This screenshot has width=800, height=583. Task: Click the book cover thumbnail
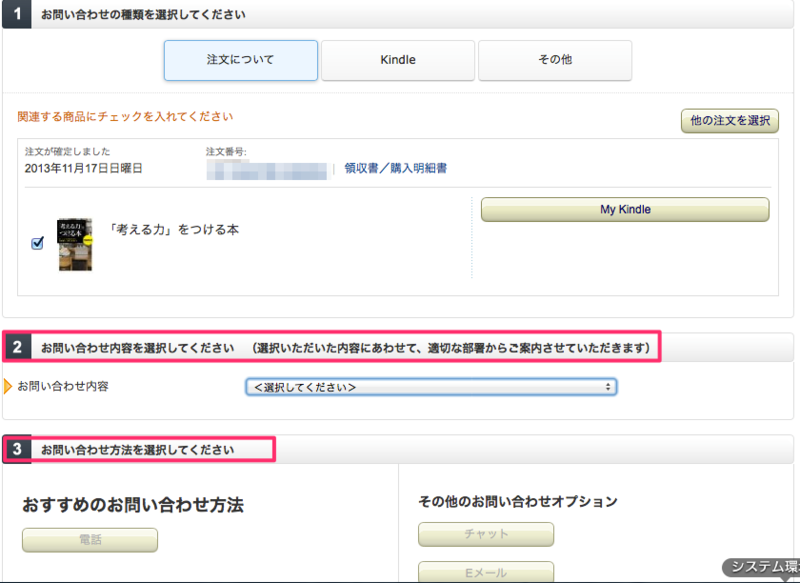75,244
